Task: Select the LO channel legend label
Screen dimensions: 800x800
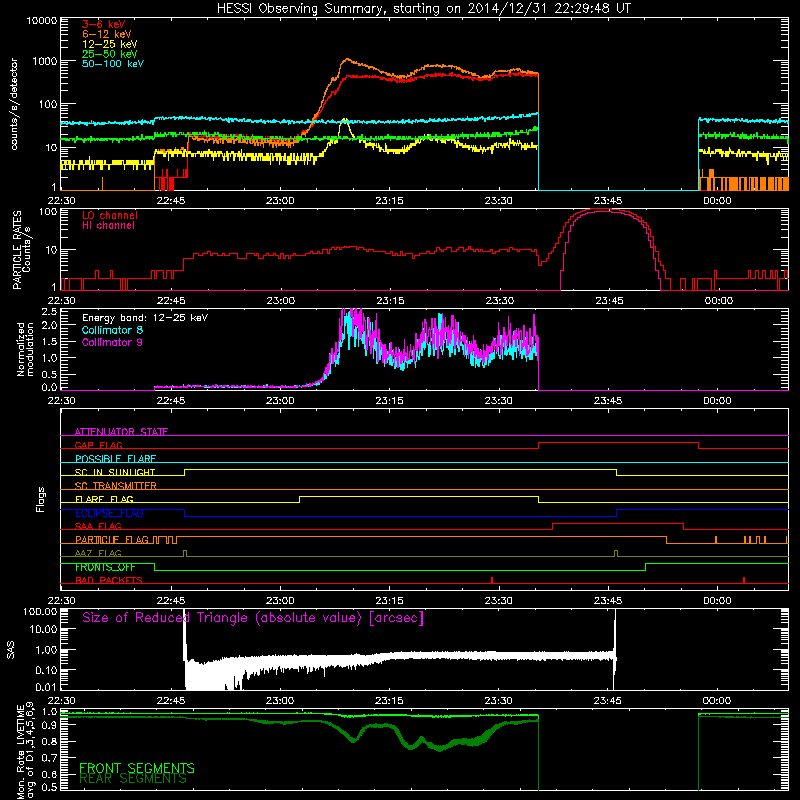Action: pos(110,215)
